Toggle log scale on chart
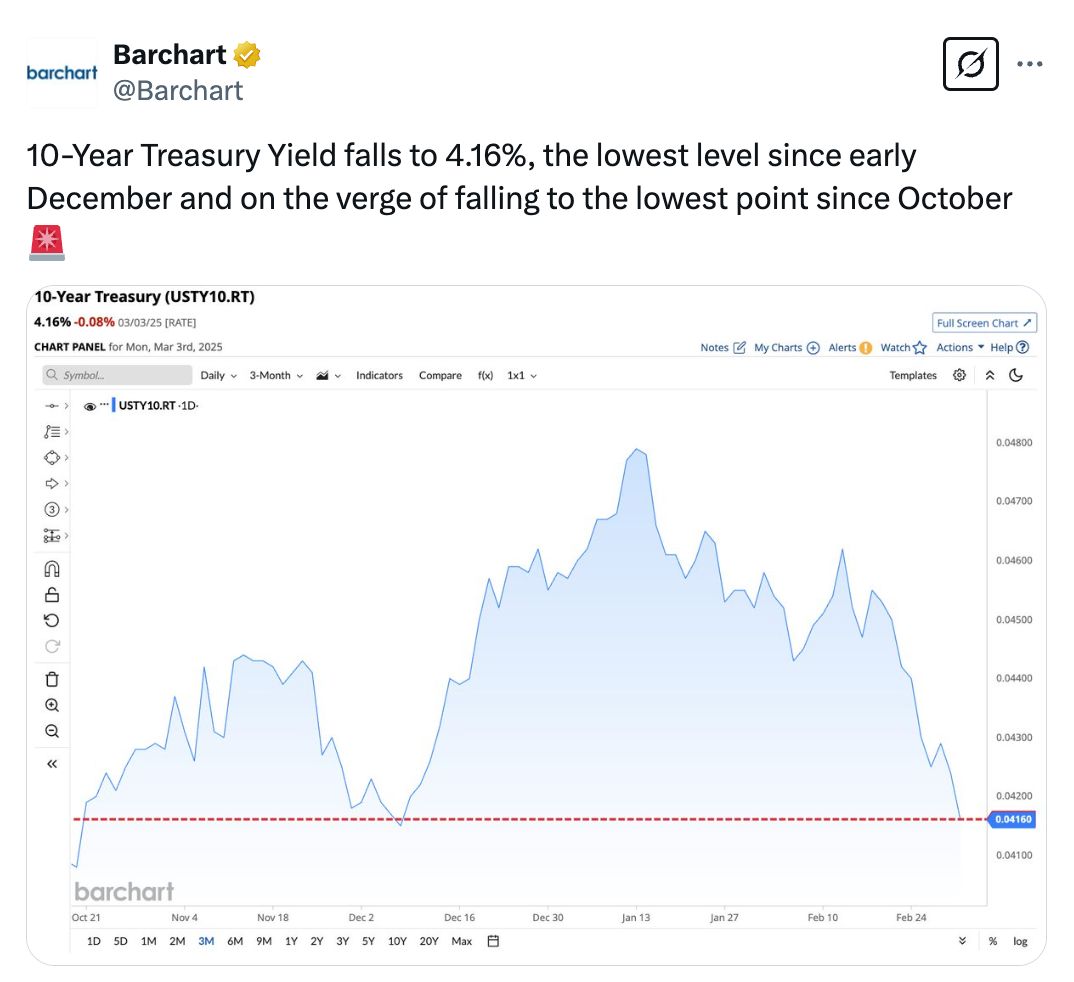1074x982 pixels. tap(1021, 942)
